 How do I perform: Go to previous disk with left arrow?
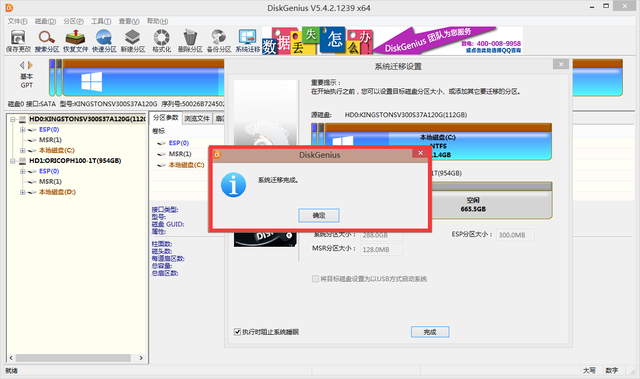pyautogui.click(x=22, y=65)
